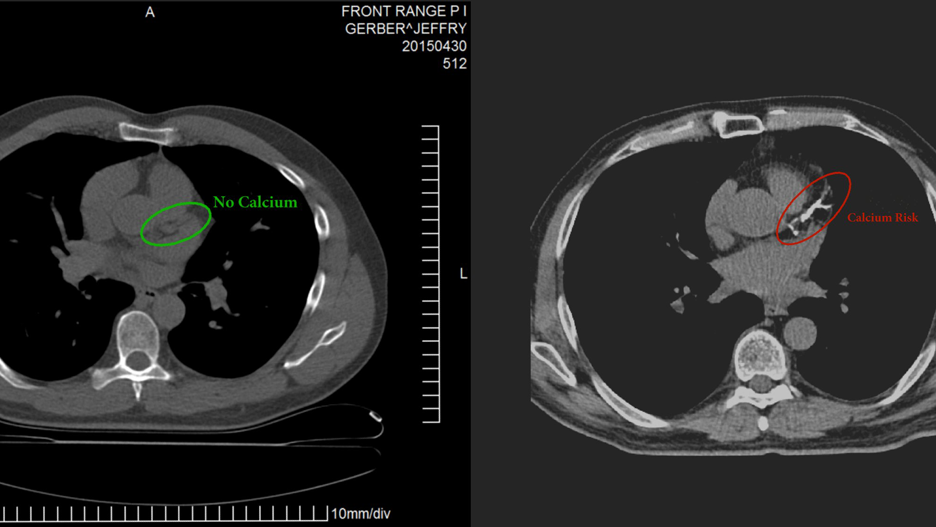Click the '20150430' date text
Image resolution: width=936 pixels, height=527 pixels.
point(434,46)
